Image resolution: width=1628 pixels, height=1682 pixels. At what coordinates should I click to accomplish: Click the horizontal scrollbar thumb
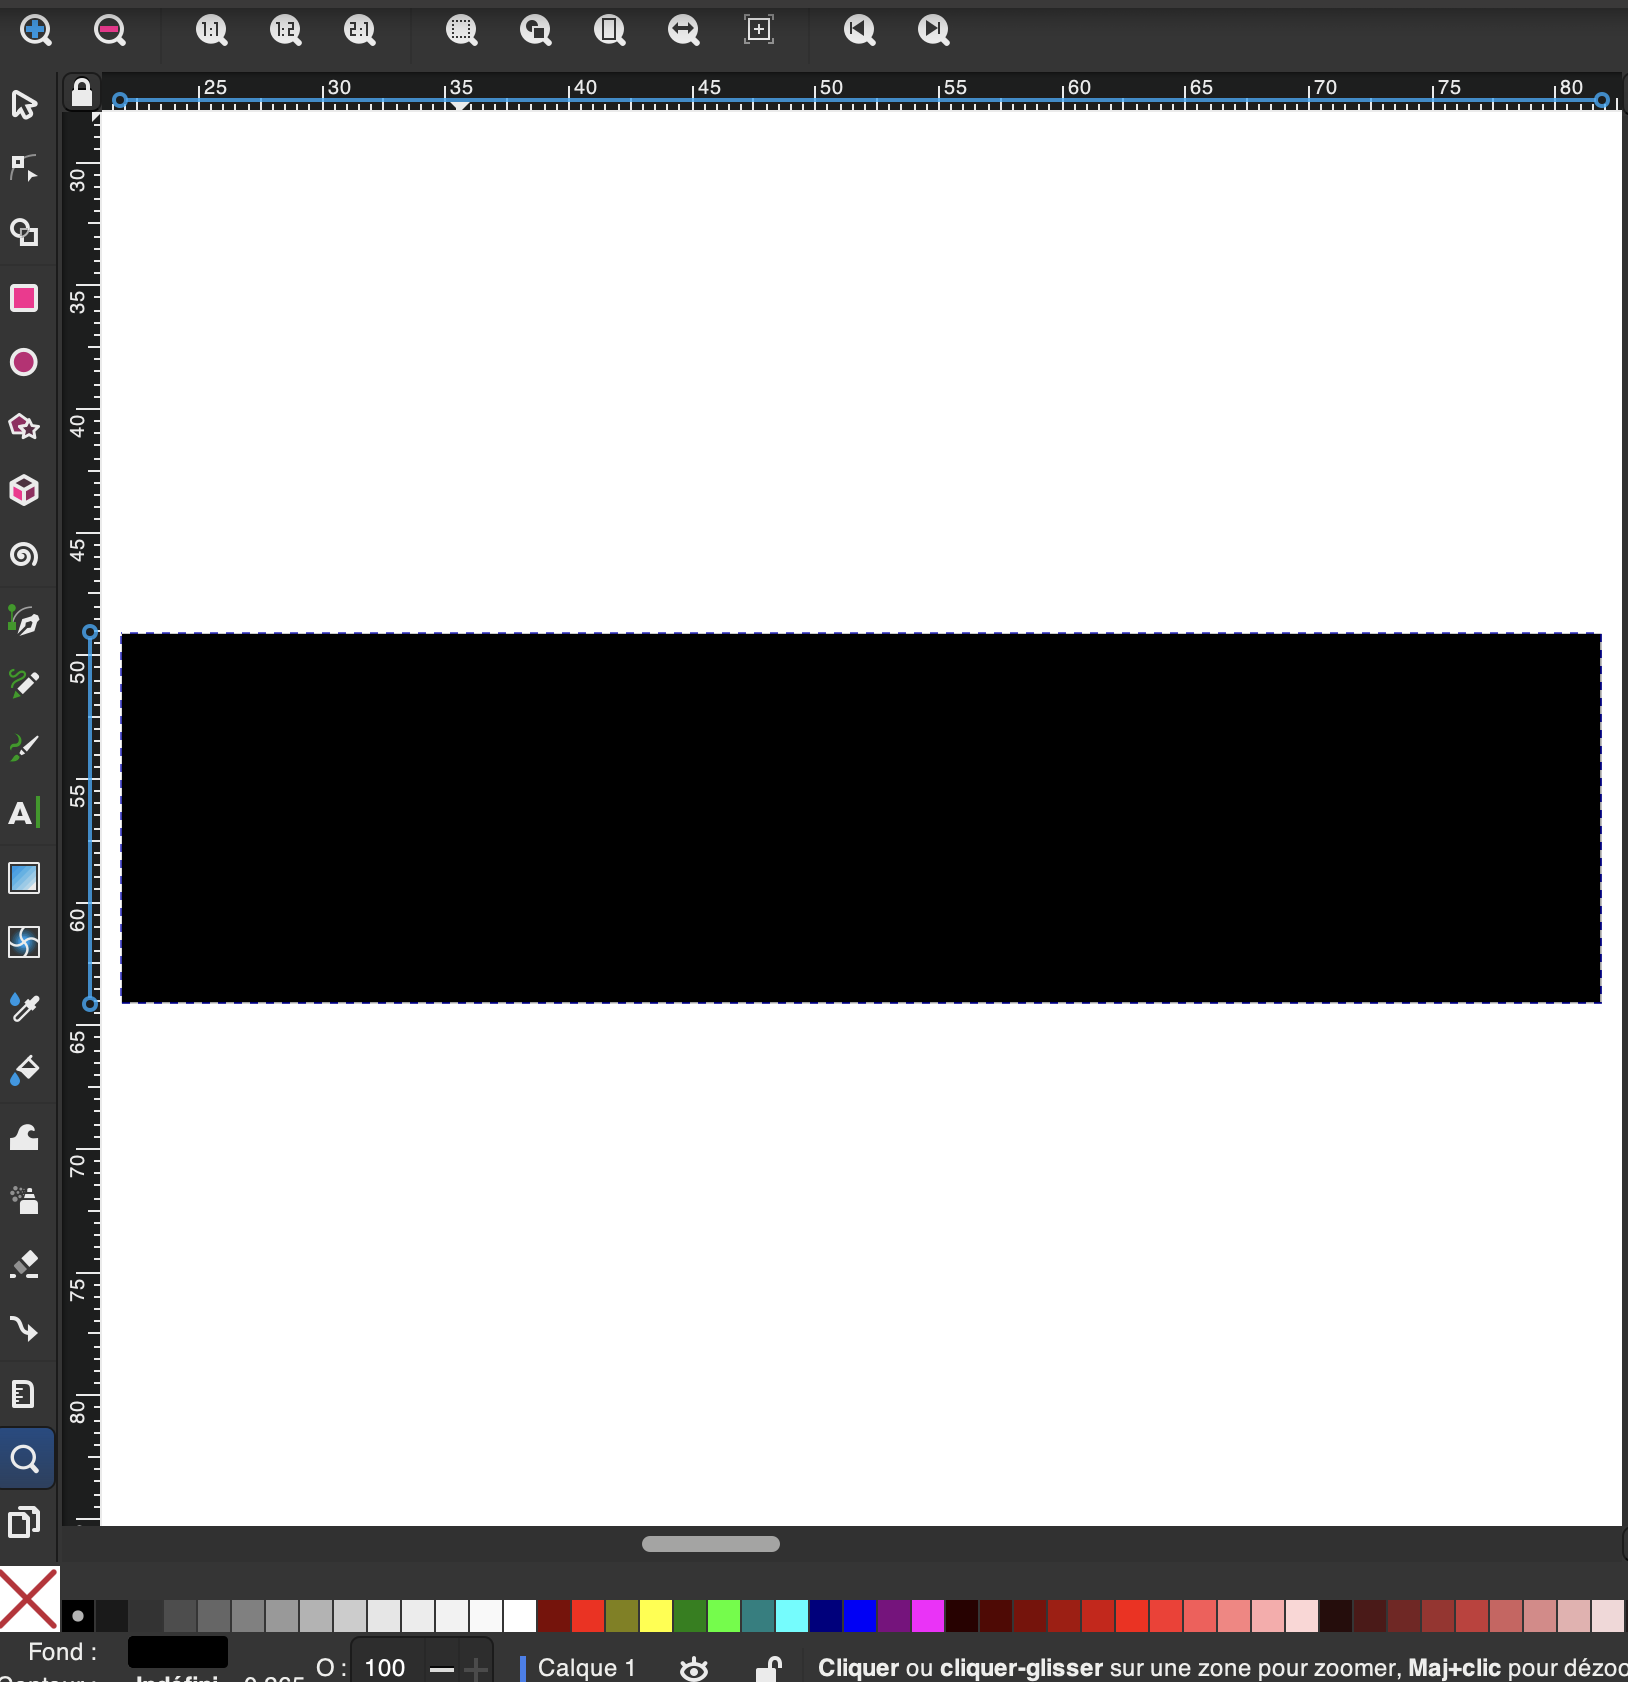[x=711, y=1544]
